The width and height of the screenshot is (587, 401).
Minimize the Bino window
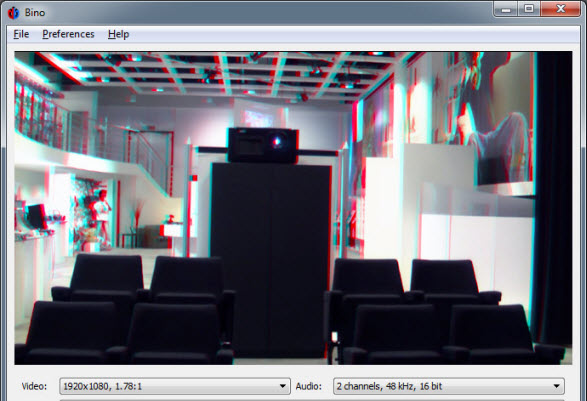coord(506,9)
